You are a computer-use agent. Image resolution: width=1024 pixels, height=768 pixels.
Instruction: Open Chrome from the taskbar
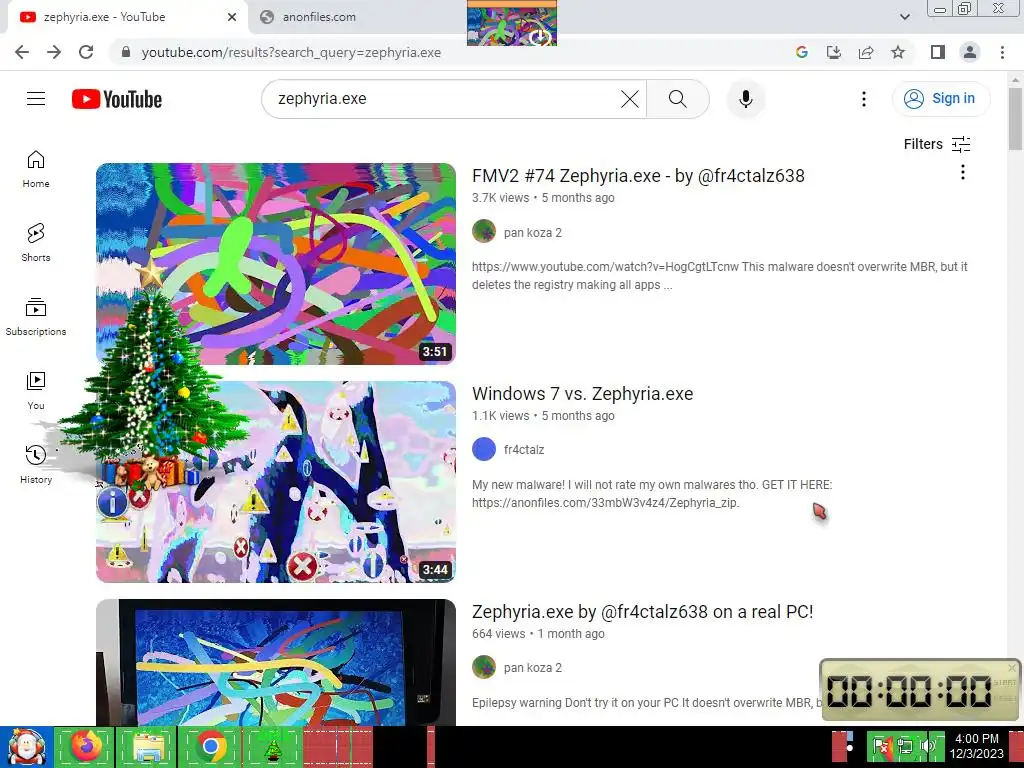pyautogui.click(x=210, y=746)
